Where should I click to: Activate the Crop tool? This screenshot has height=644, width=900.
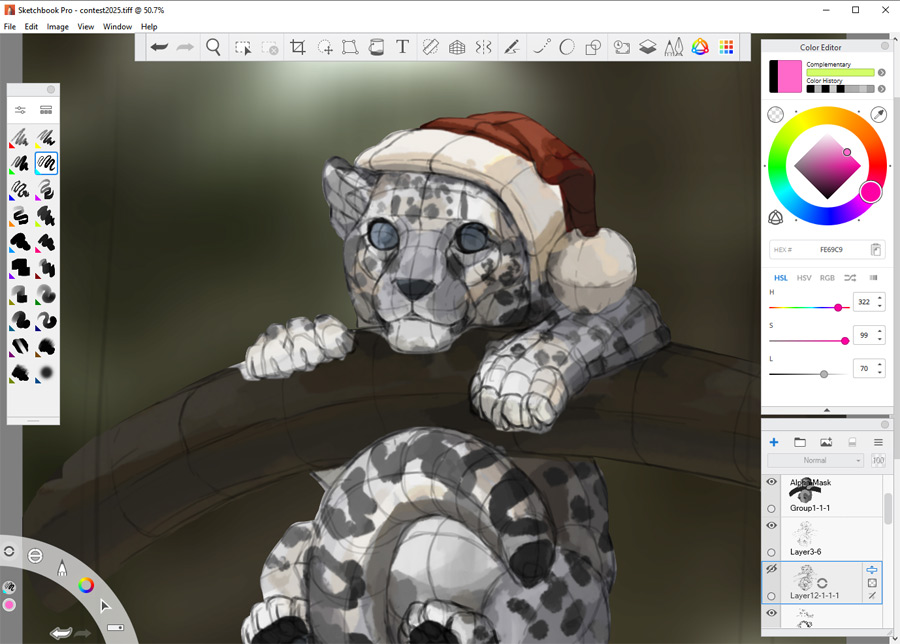(x=298, y=46)
